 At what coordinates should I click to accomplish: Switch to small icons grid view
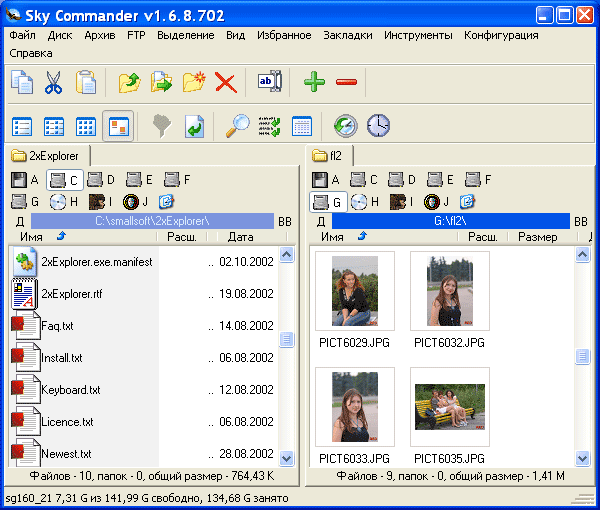coord(86,127)
